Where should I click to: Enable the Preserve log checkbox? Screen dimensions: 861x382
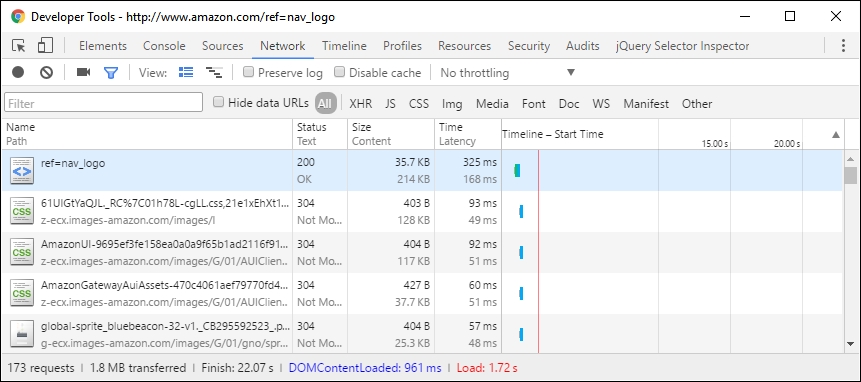tap(248, 72)
